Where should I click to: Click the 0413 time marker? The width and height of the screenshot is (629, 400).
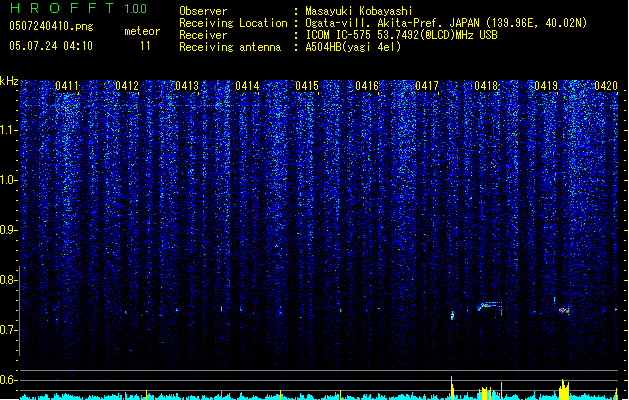click(187, 86)
